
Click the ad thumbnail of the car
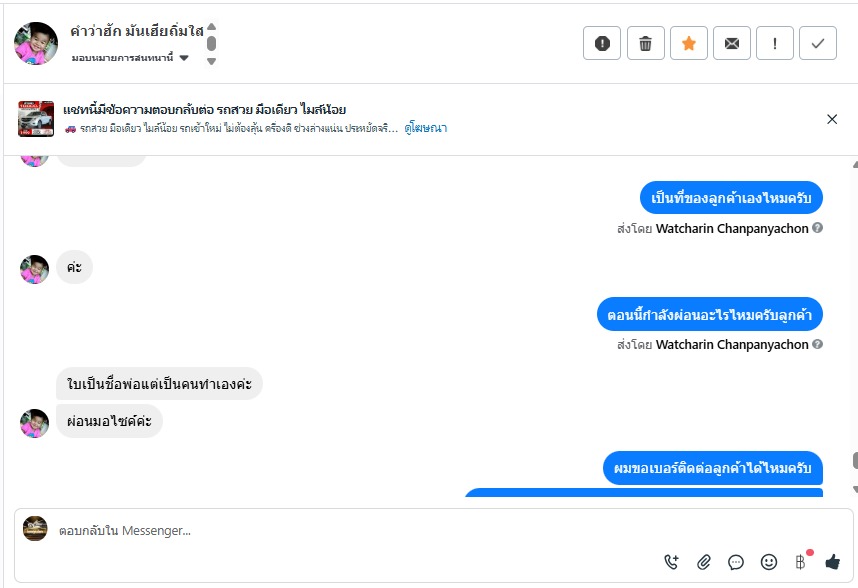(x=36, y=119)
